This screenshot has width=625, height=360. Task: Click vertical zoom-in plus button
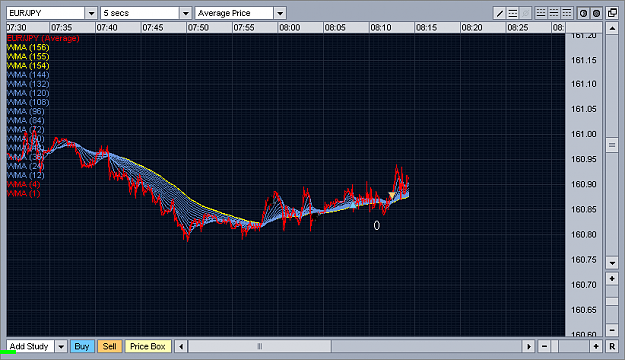(612, 279)
